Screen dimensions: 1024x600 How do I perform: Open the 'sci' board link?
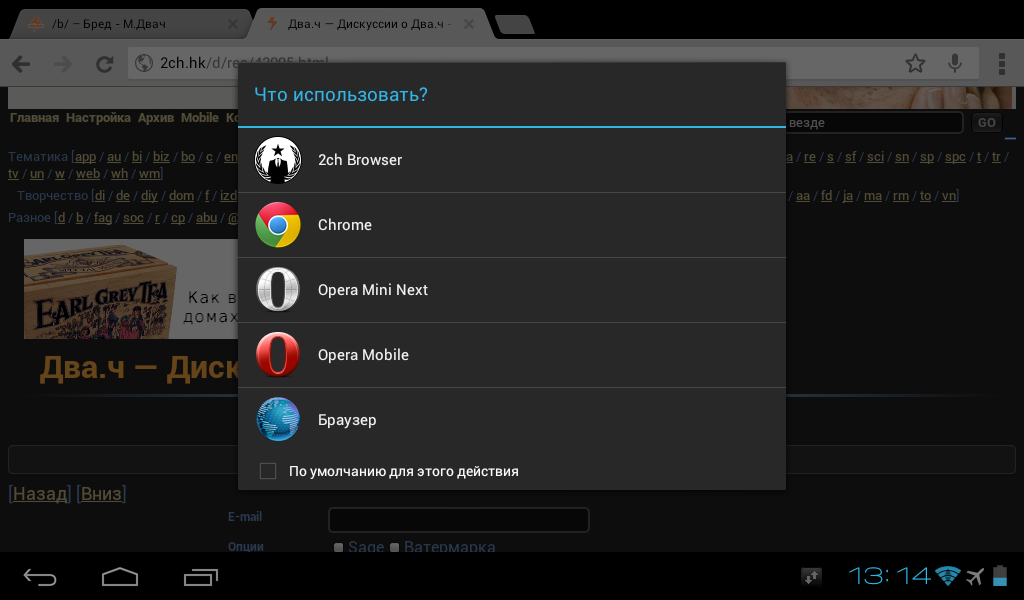coord(875,157)
